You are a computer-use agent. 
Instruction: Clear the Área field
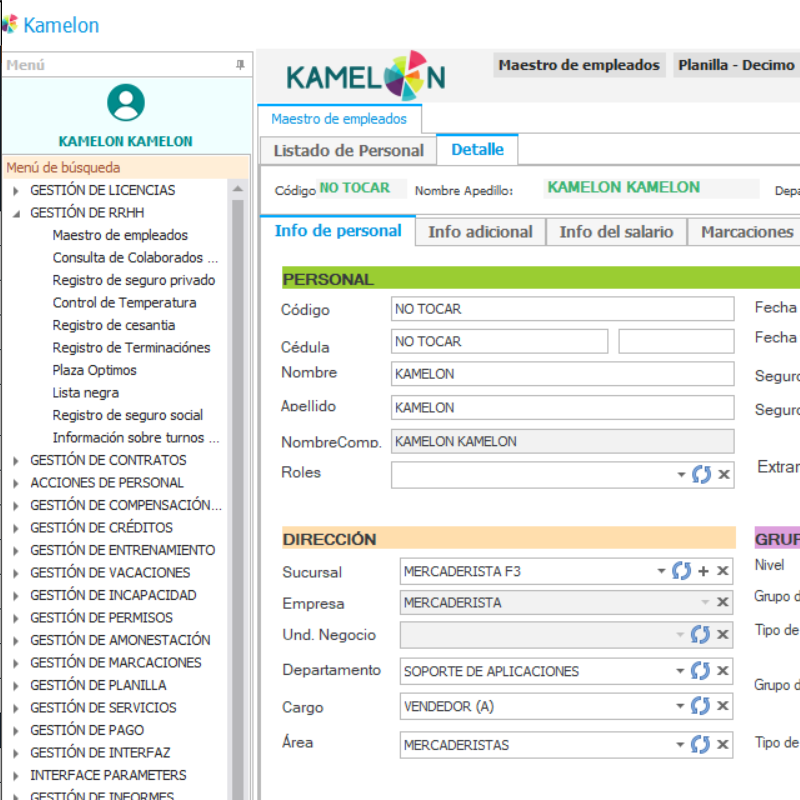tap(722, 744)
